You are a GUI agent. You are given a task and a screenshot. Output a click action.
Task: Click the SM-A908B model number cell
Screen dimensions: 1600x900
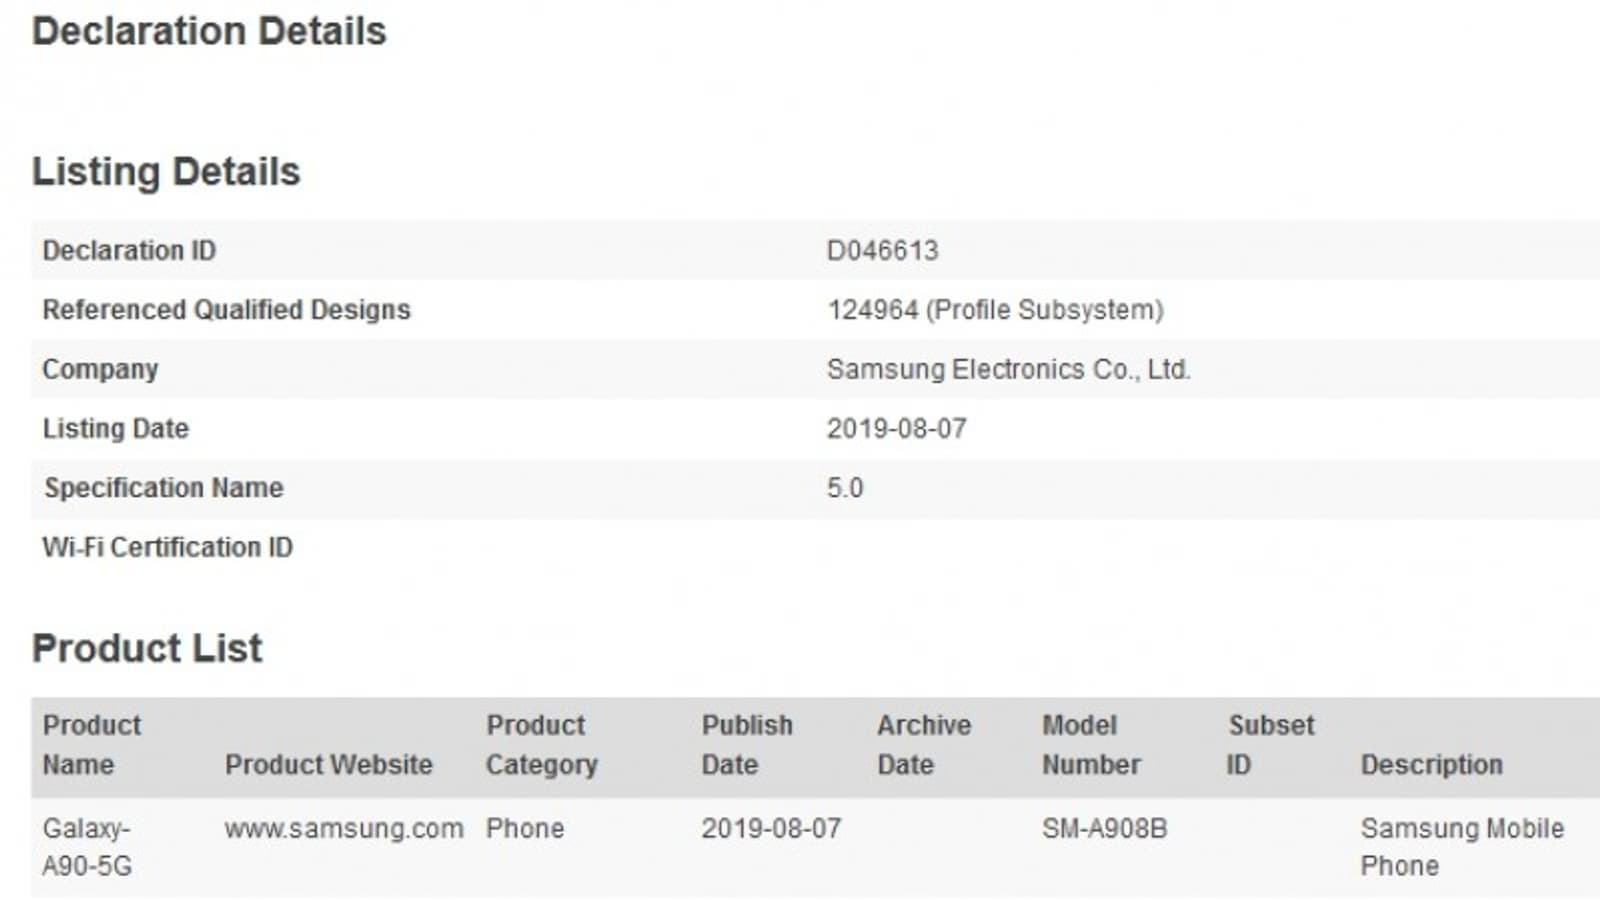tap(1104, 829)
